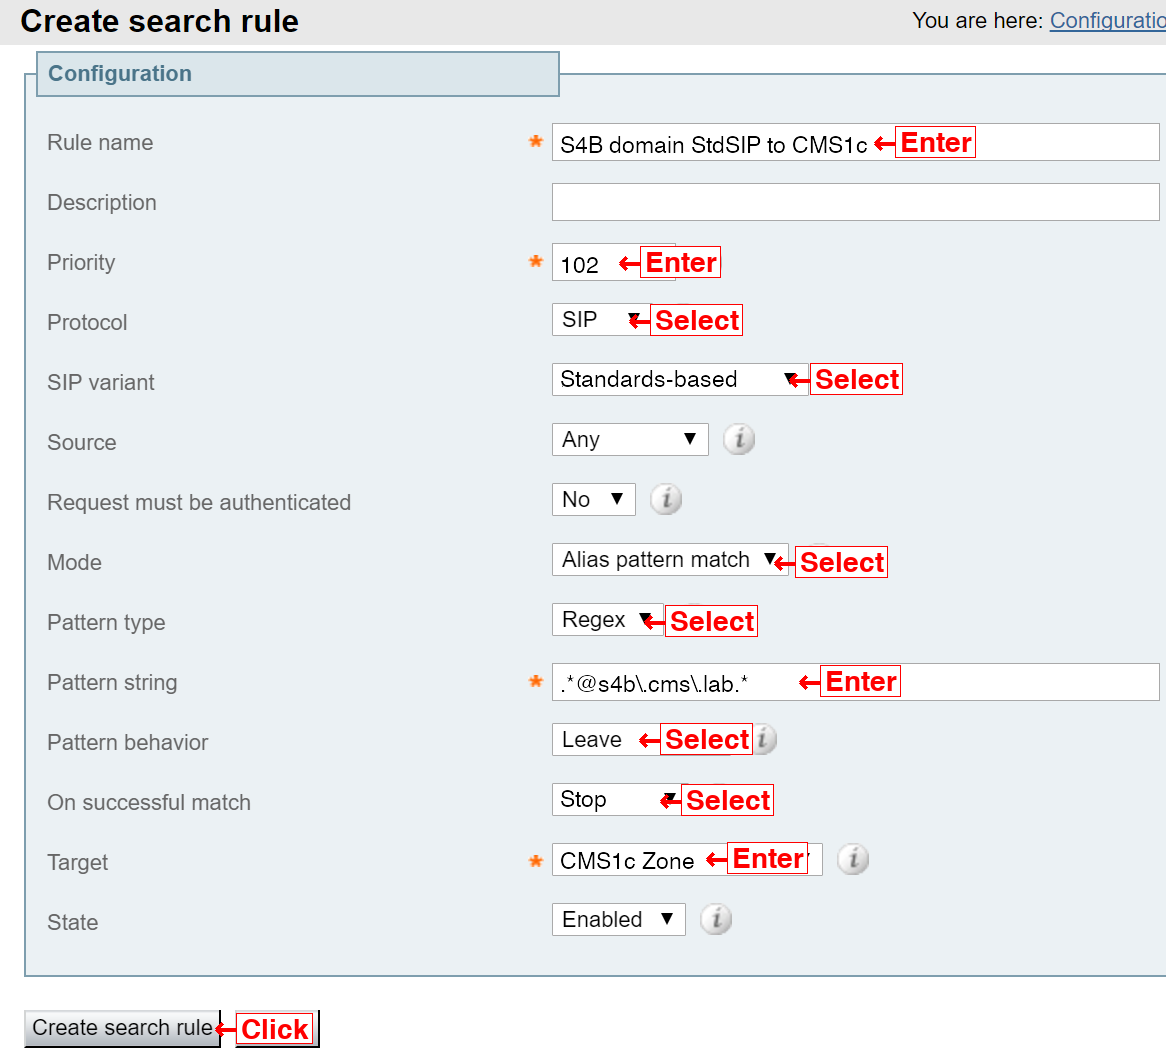Click the Target field showing CMS1c Zone
This screenshot has width=1166, height=1055.
[687, 860]
